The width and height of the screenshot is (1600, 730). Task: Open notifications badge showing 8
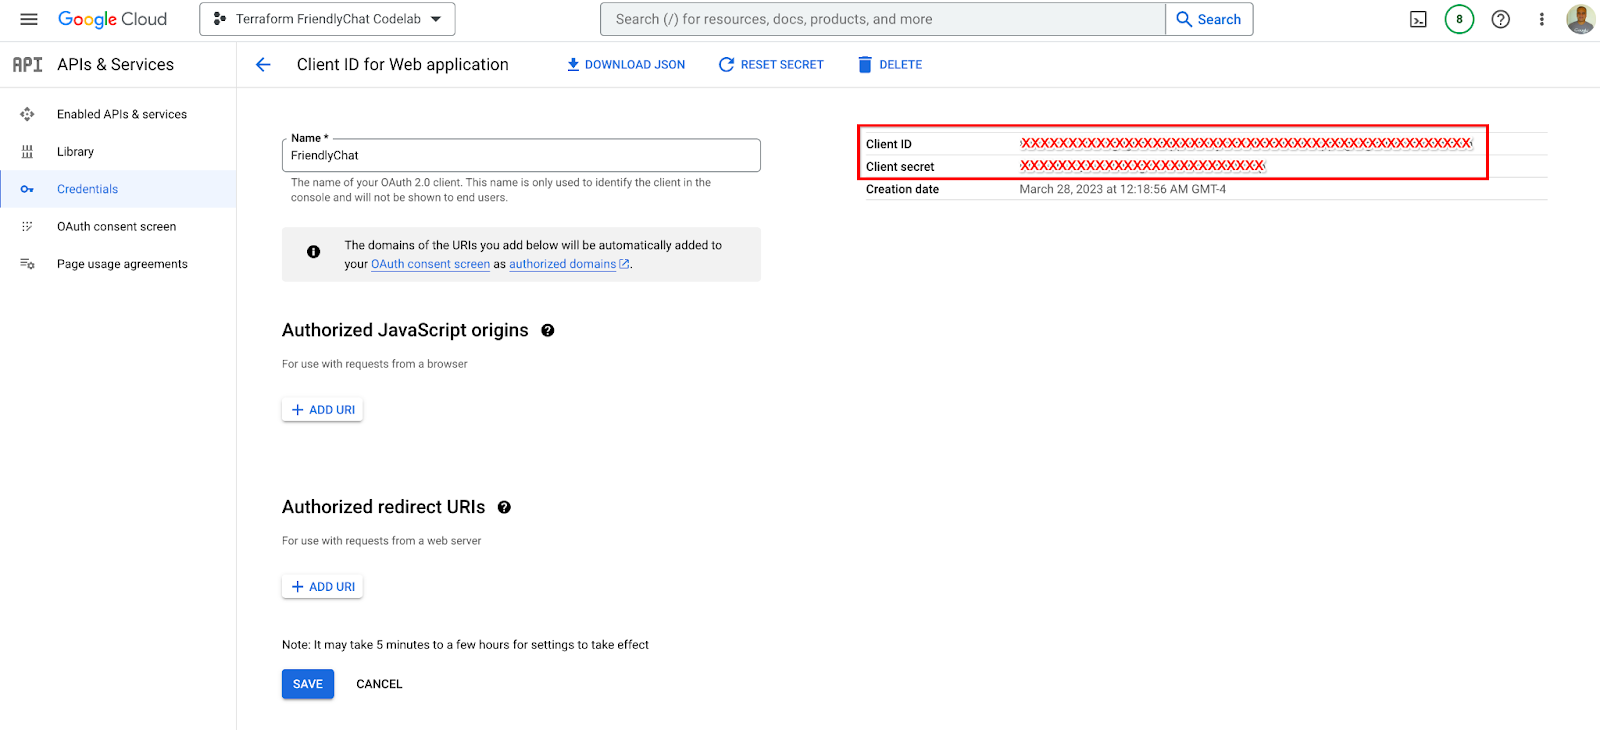(x=1459, y=19)
